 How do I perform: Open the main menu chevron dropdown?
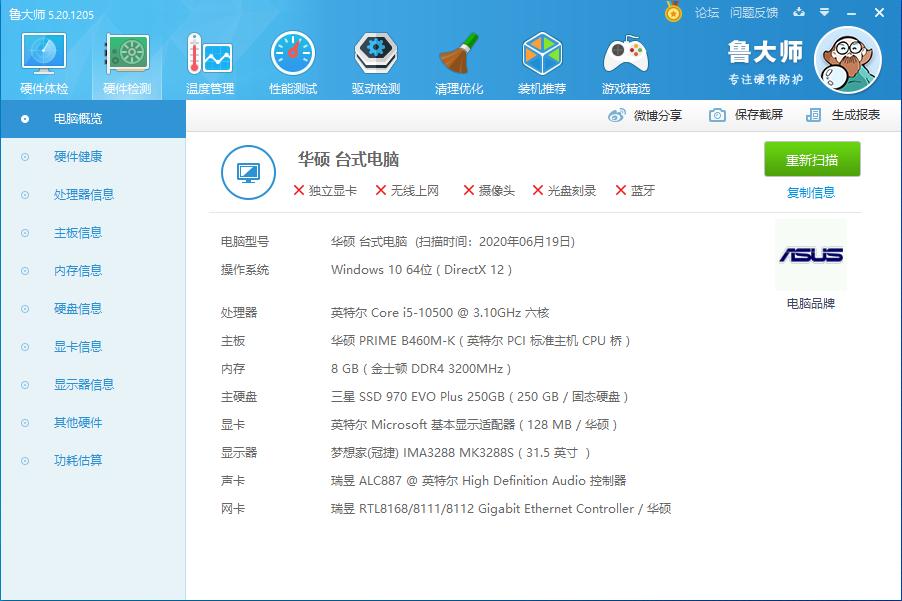[825, 14]
